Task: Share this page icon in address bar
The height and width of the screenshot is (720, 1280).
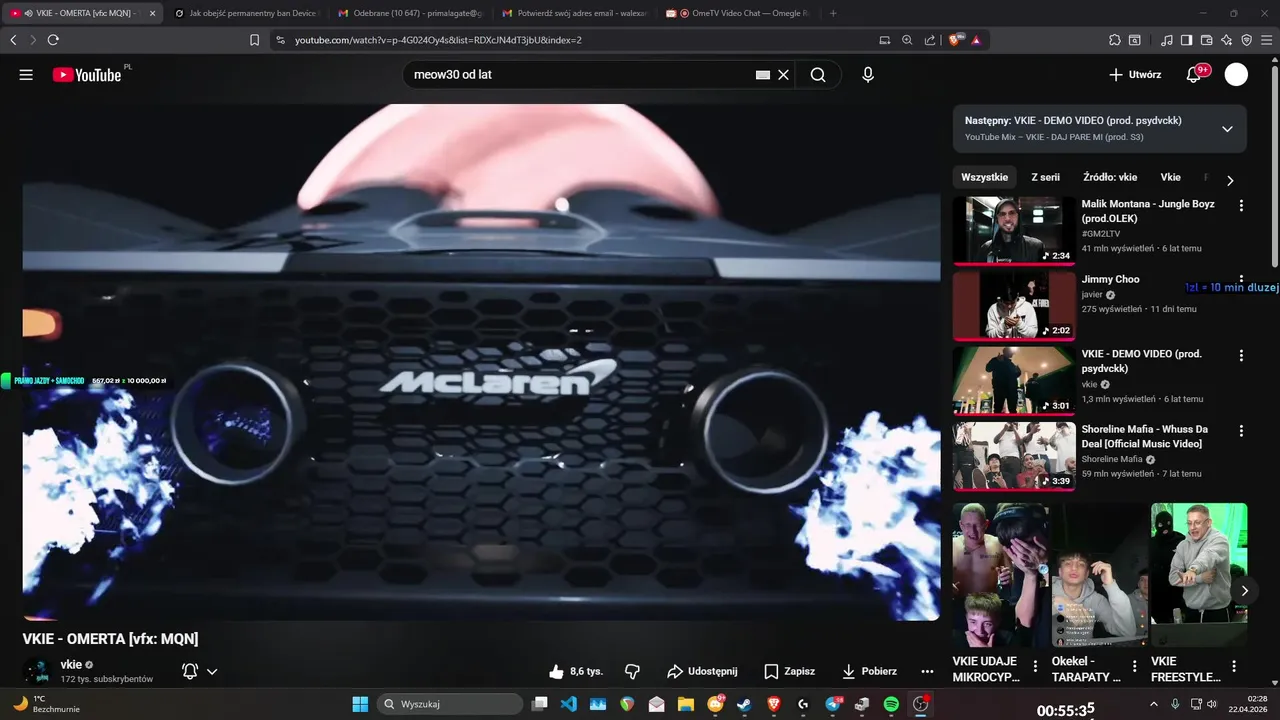Action: pos(930,40)
